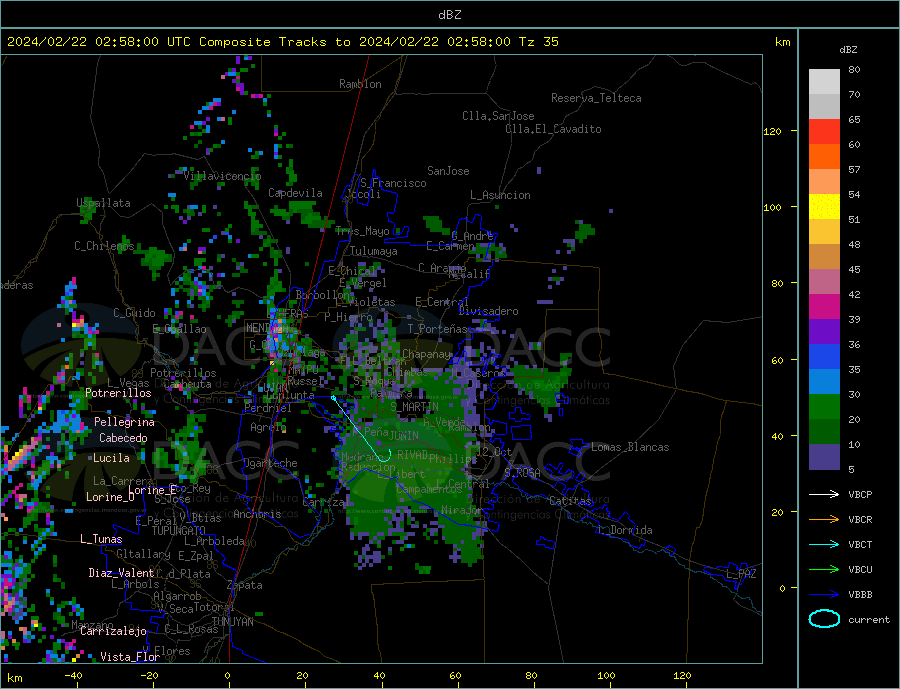The image size is (900, 689).
Task: Click the blue VBBB arrow legend icon
Action: point(824,594)
